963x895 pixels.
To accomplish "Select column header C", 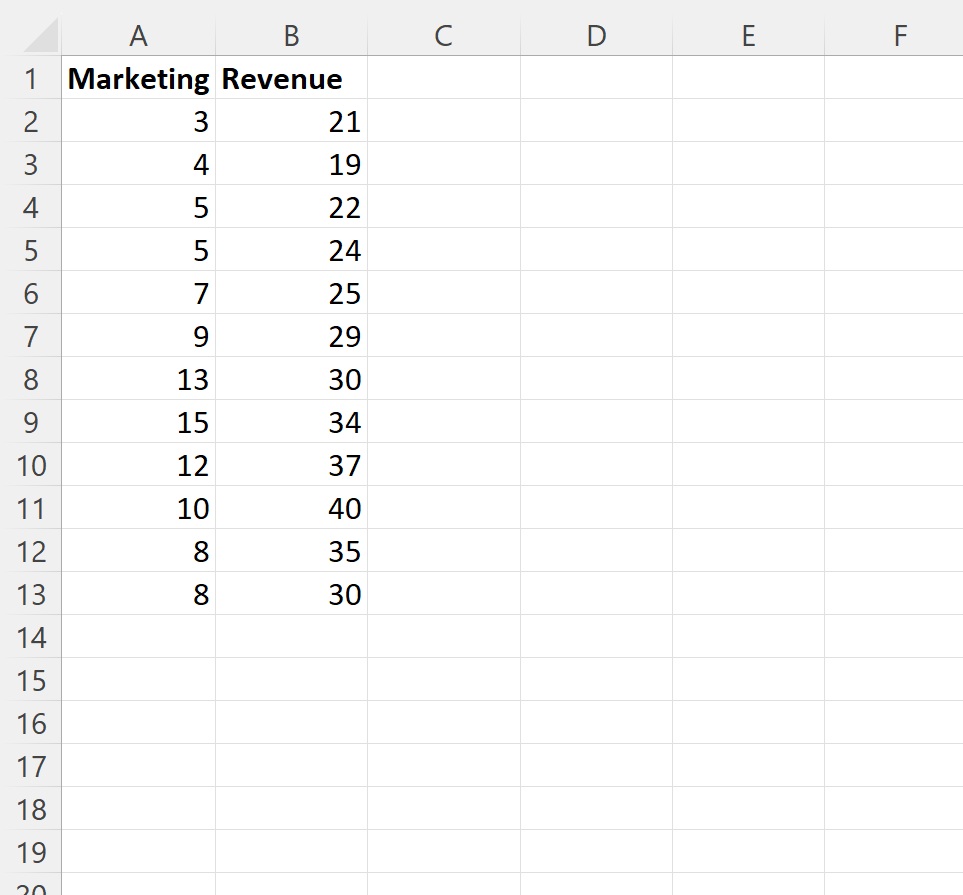I will [x=443, y=35].
